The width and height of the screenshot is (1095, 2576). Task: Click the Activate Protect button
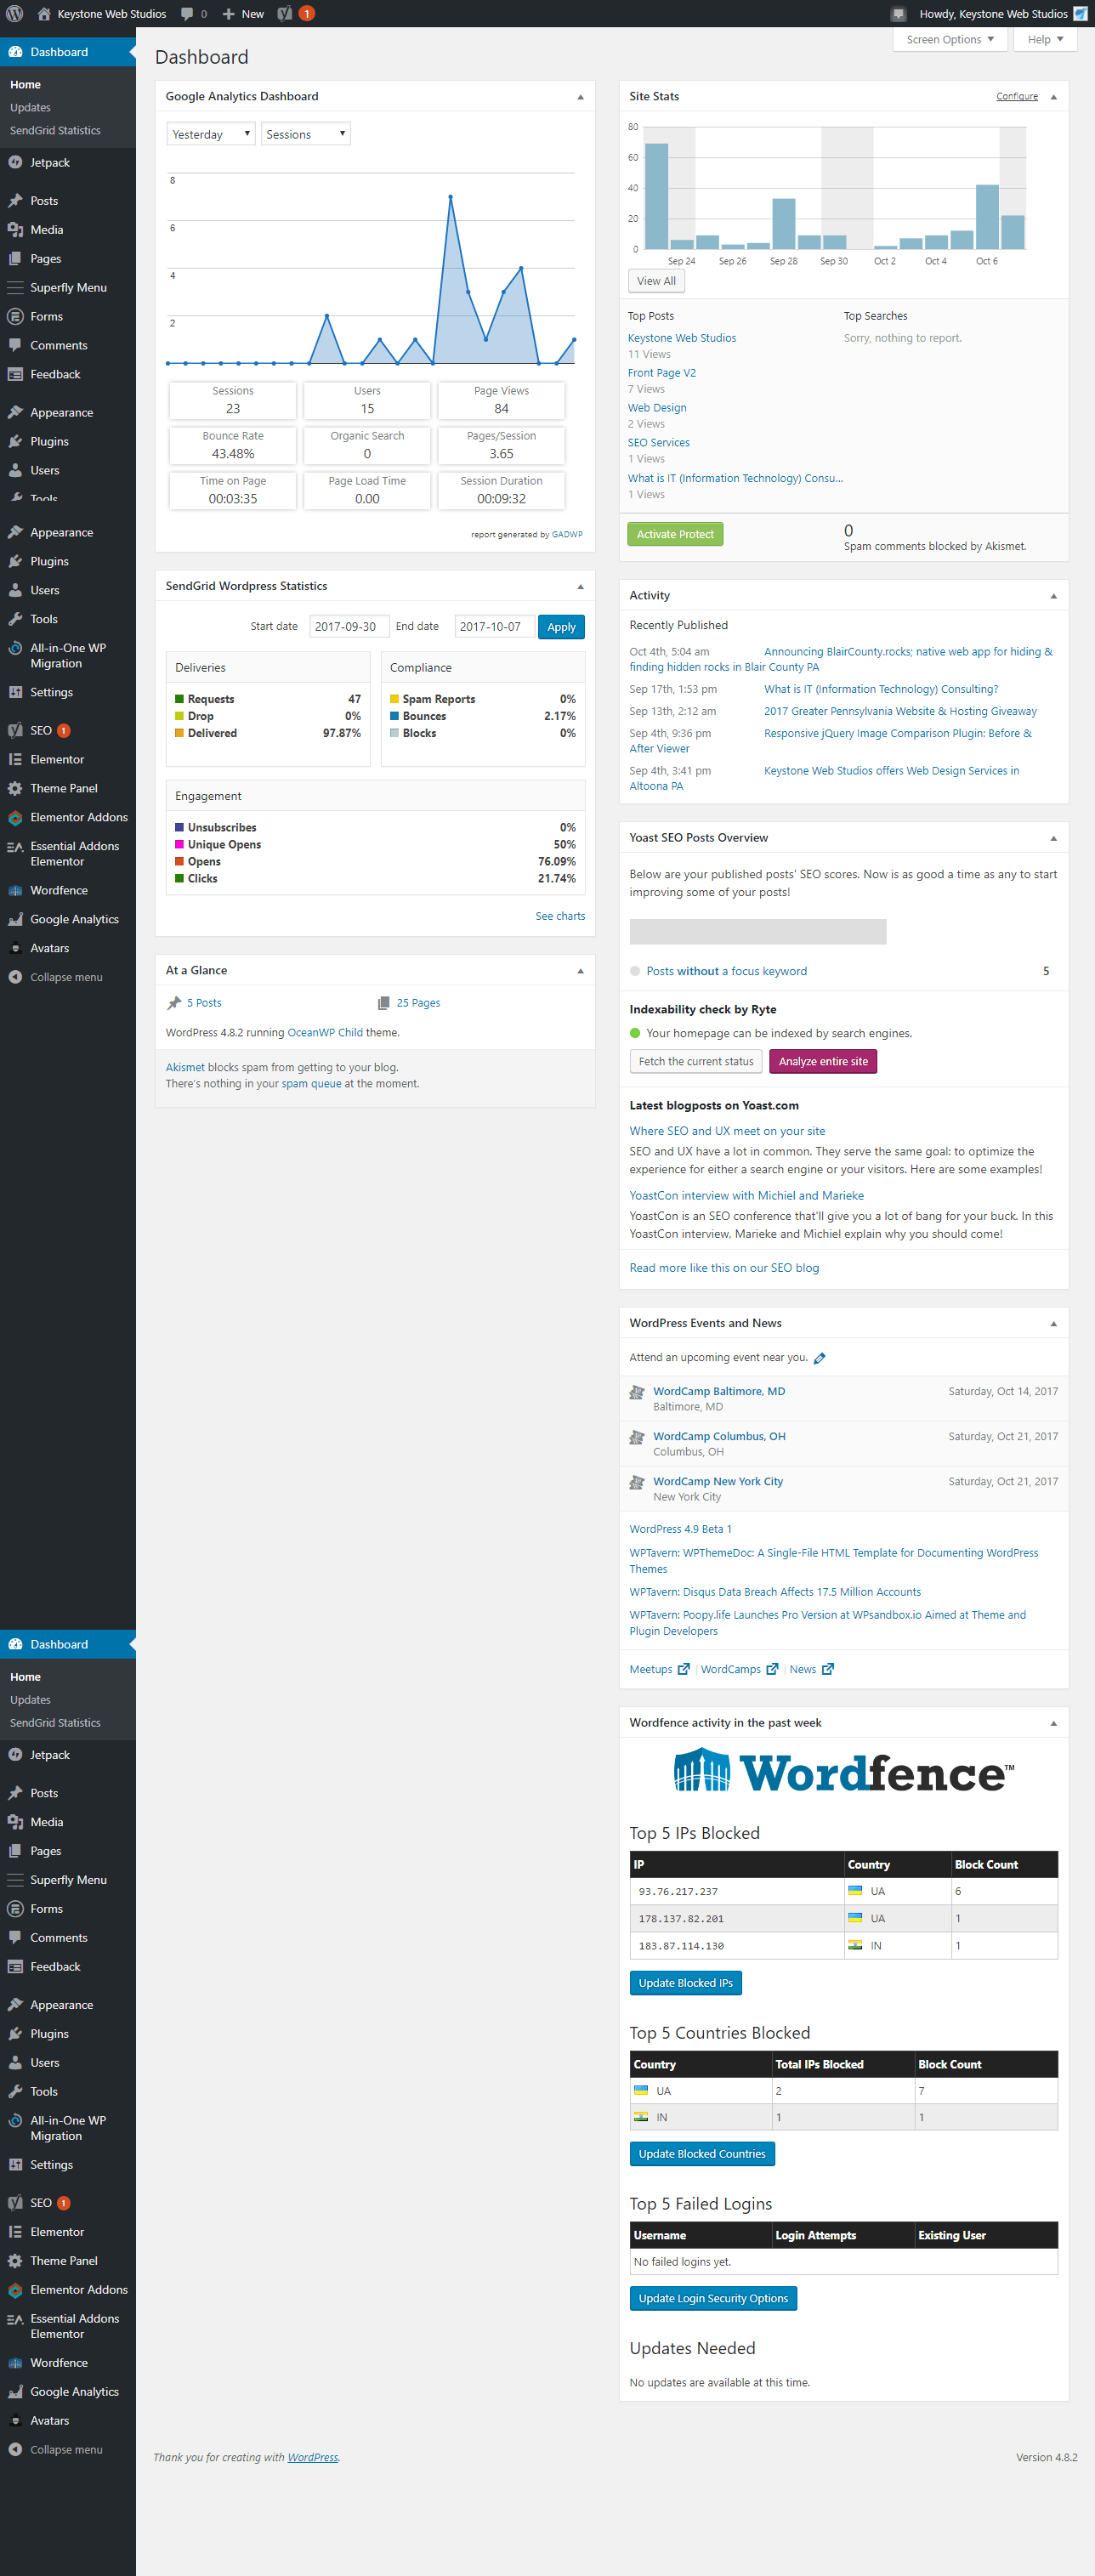[675, 534]
